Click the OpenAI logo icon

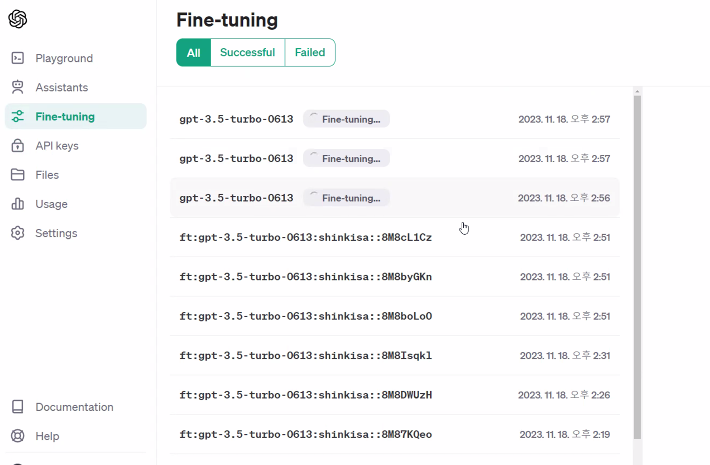click(18, 19)
